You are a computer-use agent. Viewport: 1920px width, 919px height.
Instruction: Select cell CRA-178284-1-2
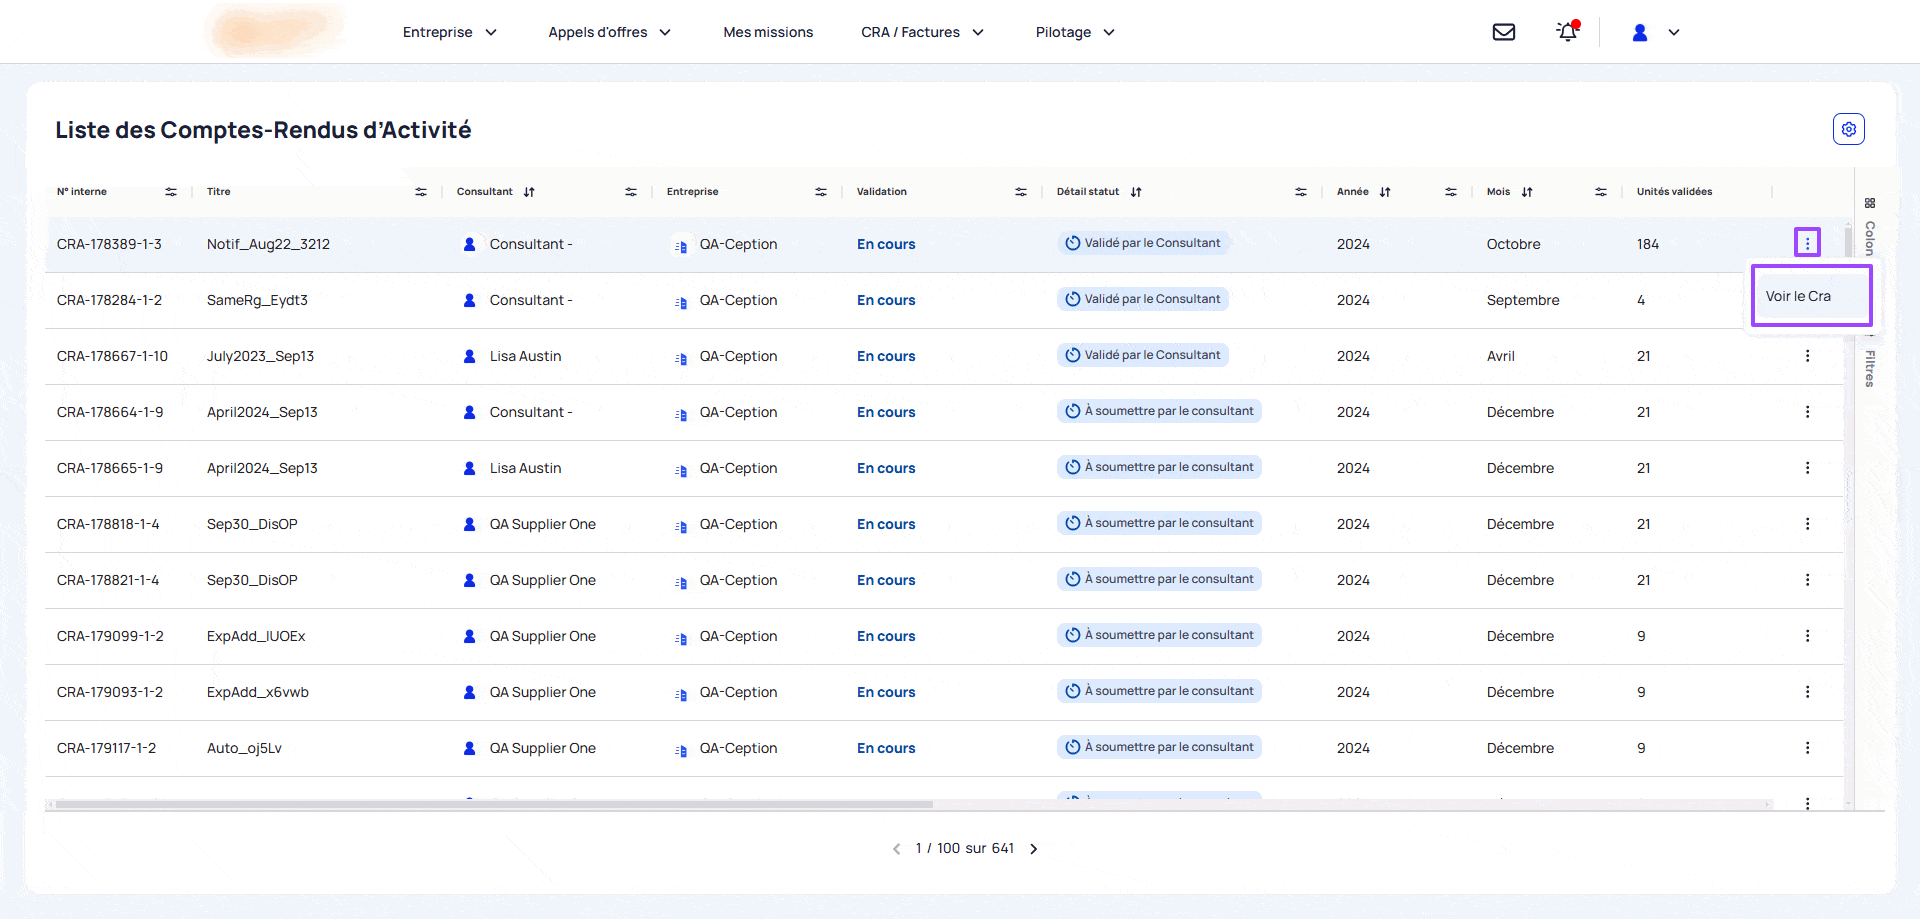point(109,300)
